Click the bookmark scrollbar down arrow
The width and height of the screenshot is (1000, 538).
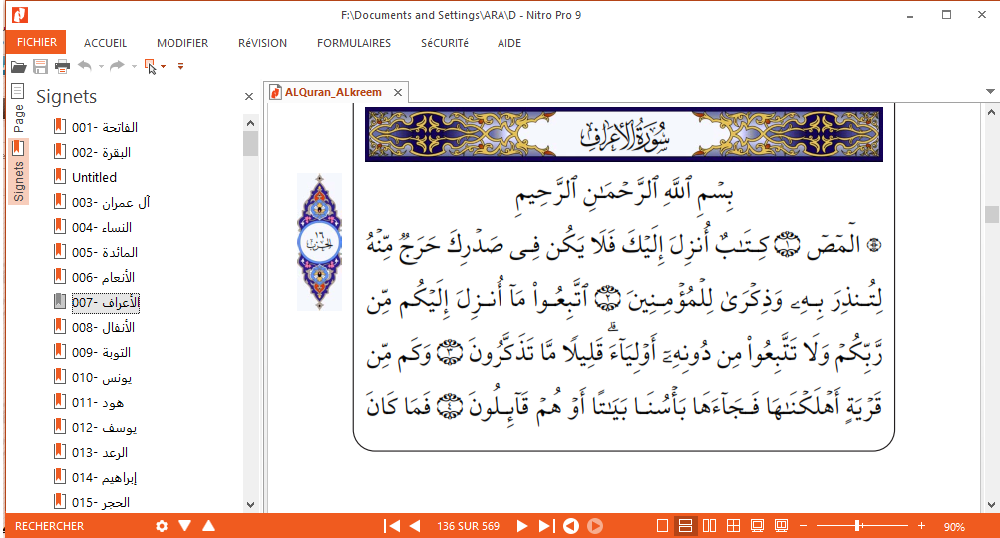pyautogui.click(x=250, y=504)
